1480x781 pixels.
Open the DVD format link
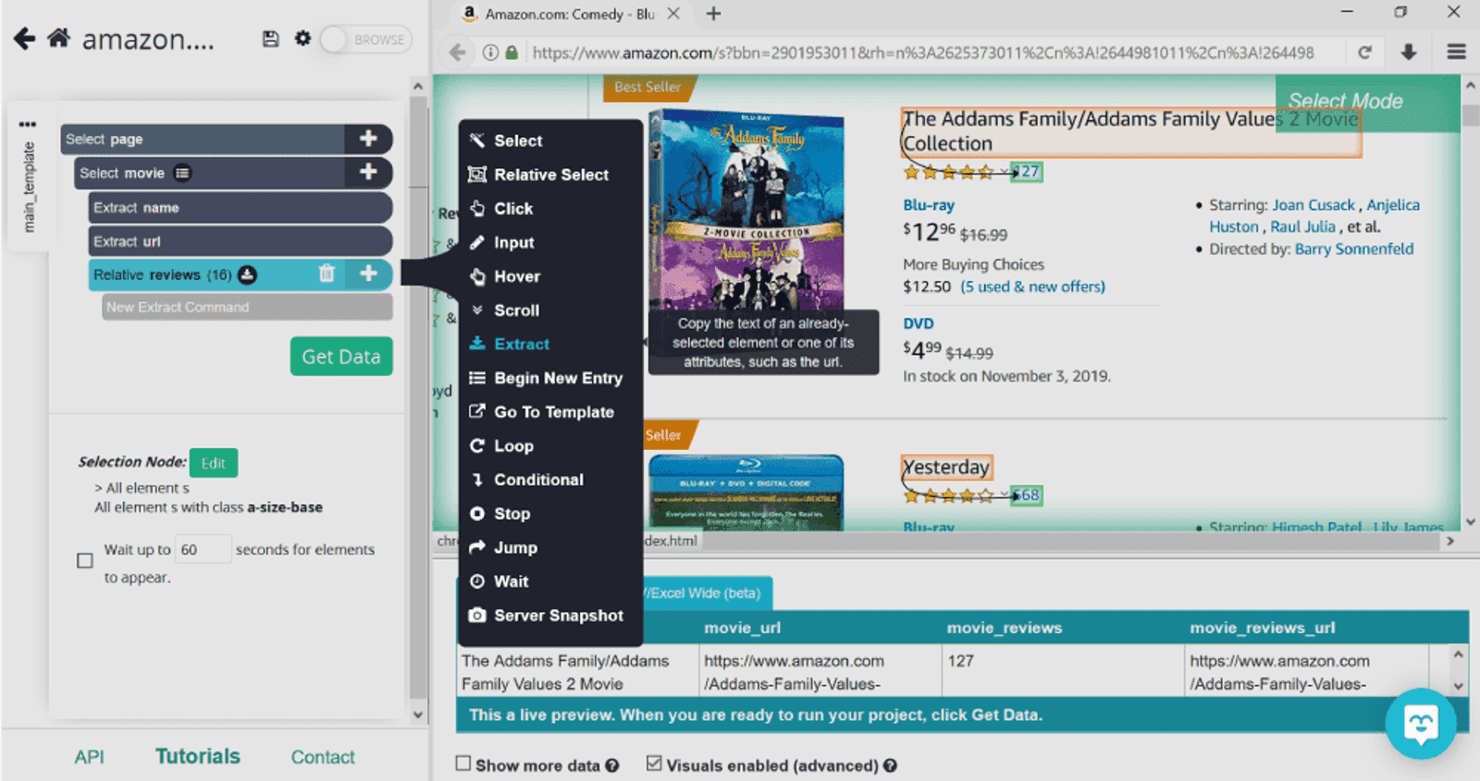coord(918,324)
